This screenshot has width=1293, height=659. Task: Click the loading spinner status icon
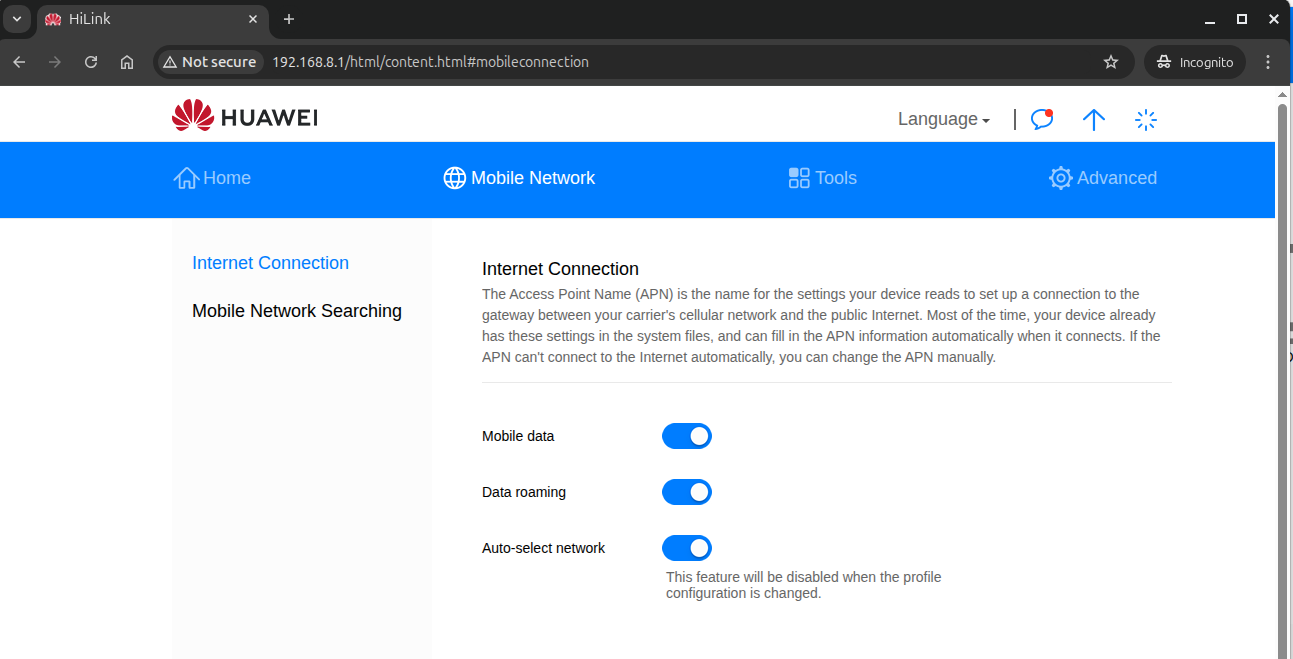tap(1146, 120)
